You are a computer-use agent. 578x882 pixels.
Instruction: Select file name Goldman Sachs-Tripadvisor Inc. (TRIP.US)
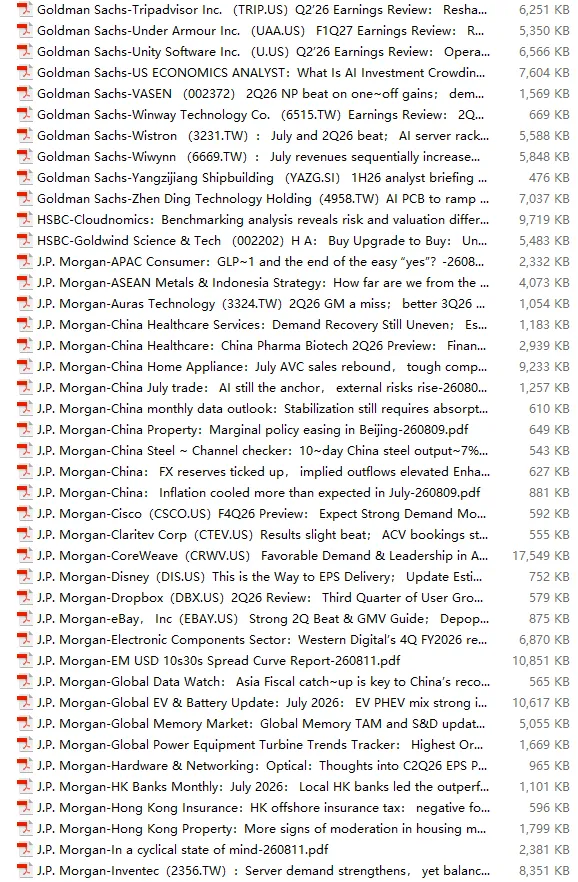[x=262, y=10]
